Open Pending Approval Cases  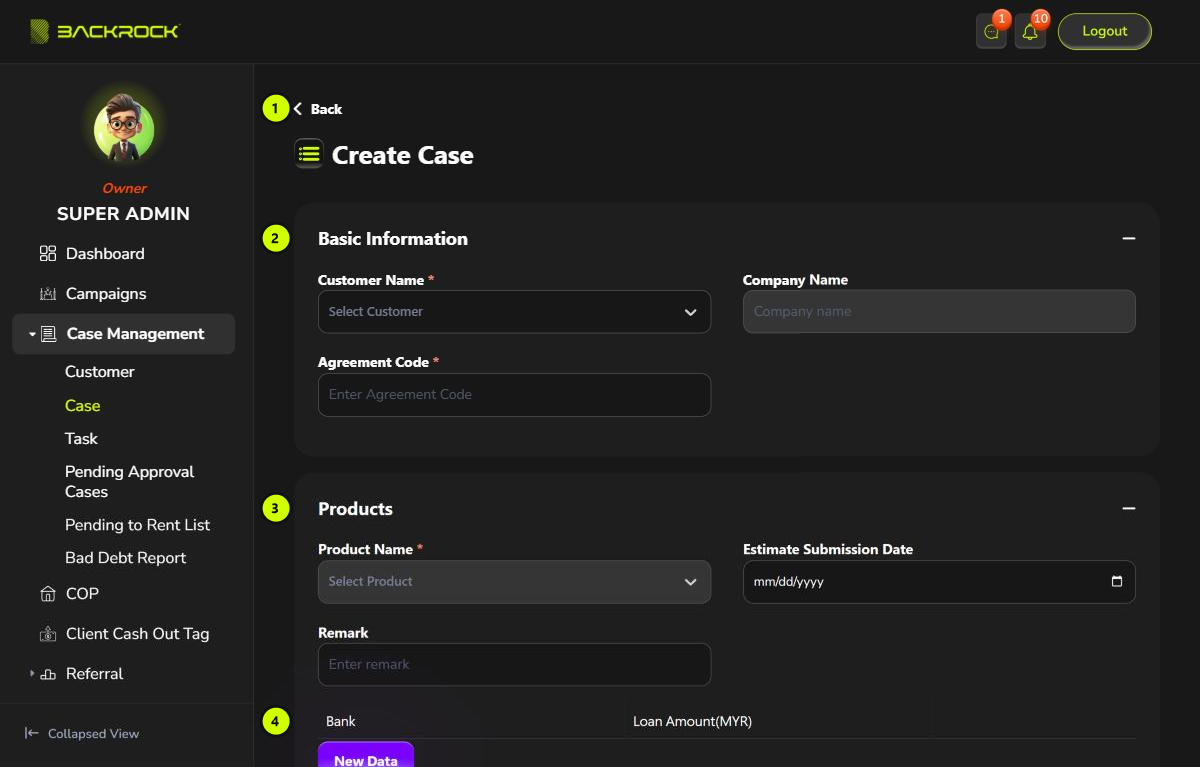pyautogui.click(x=129, y=482)
